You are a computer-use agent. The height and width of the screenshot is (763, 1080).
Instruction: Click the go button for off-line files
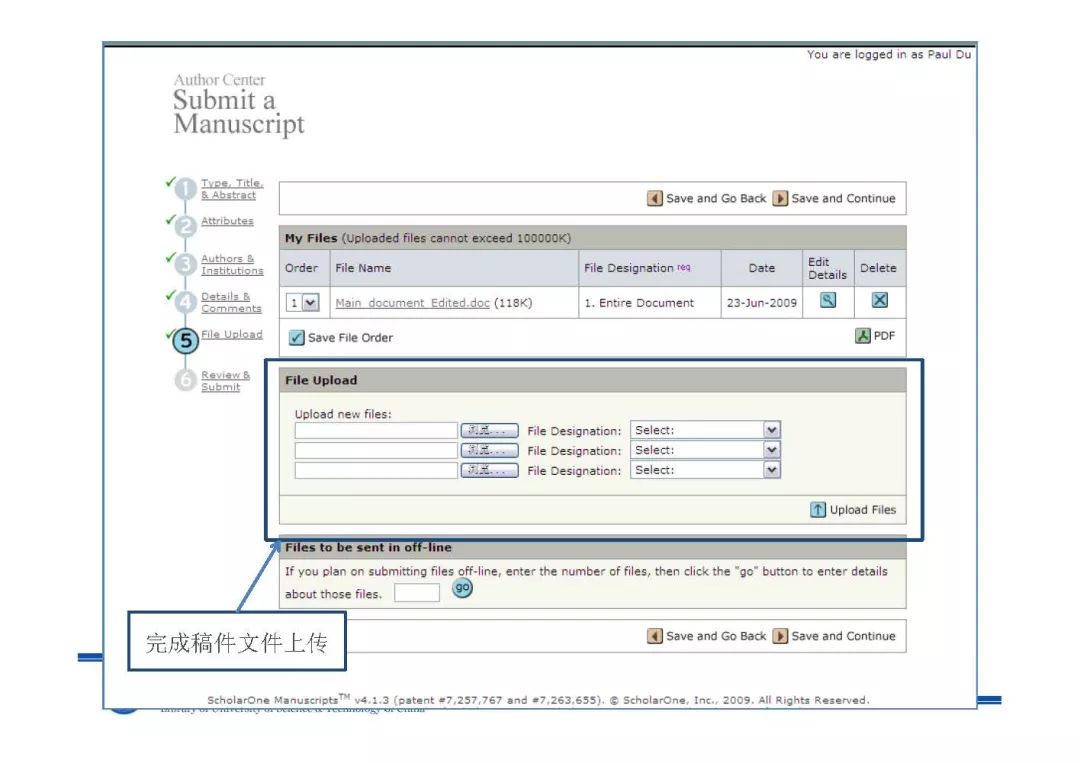(462, 588)
